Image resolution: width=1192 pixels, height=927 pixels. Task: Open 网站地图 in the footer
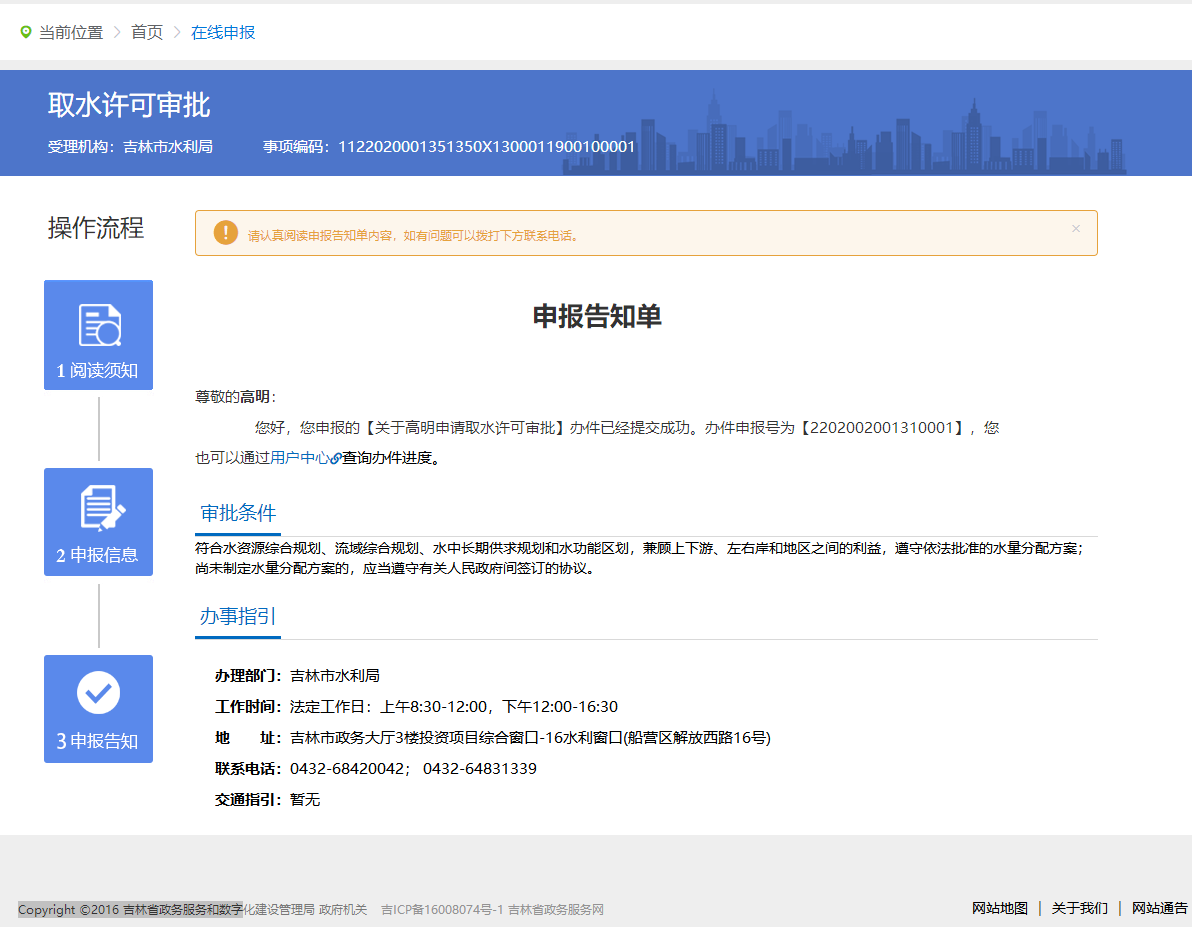[1000, 908]
